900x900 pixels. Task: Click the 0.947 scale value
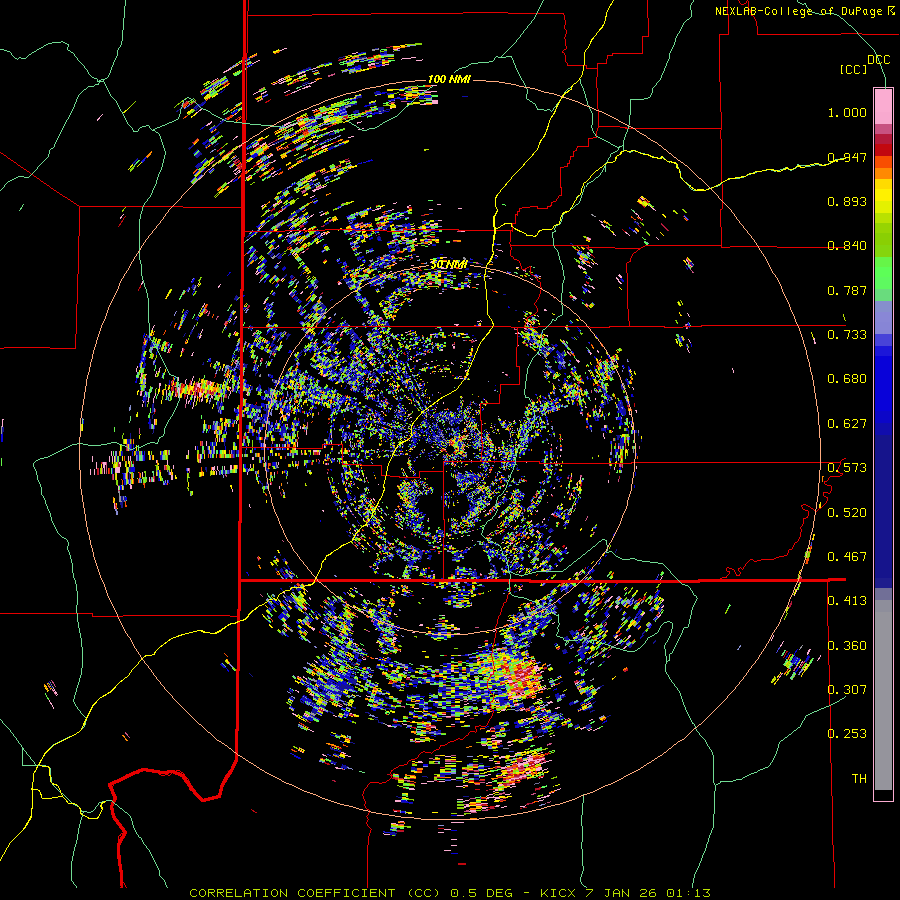(x=847, y=157)
